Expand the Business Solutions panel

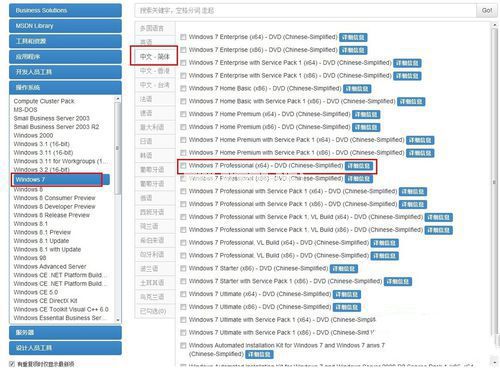[x=65, y=10]
